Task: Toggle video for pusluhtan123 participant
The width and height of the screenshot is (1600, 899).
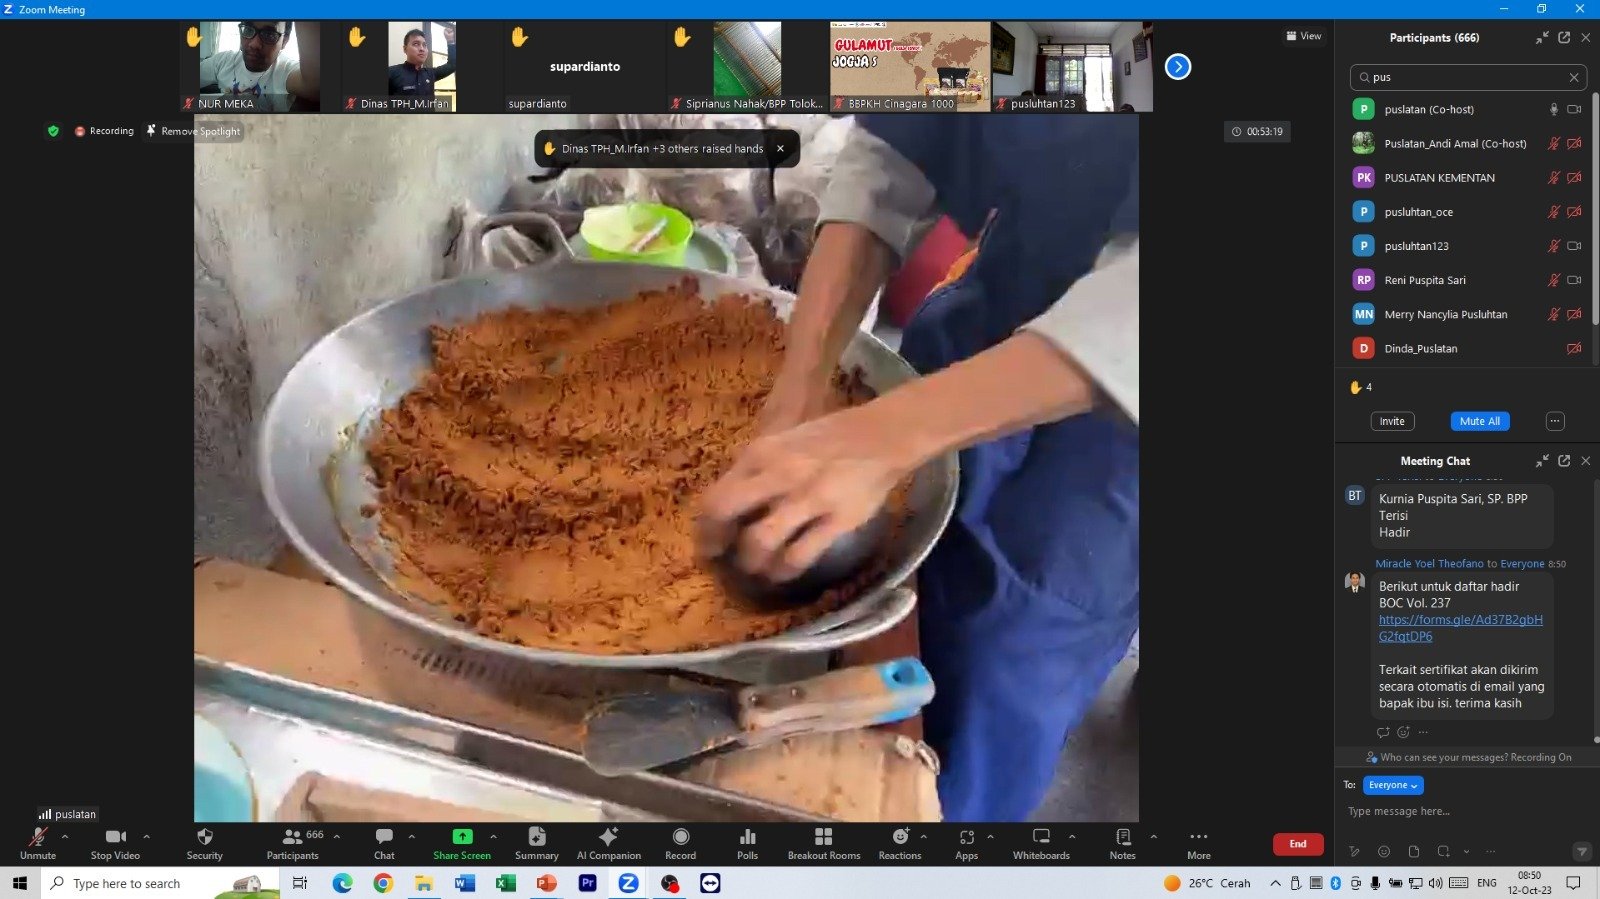Action: pyautogui.click(x=1574, y=246)
